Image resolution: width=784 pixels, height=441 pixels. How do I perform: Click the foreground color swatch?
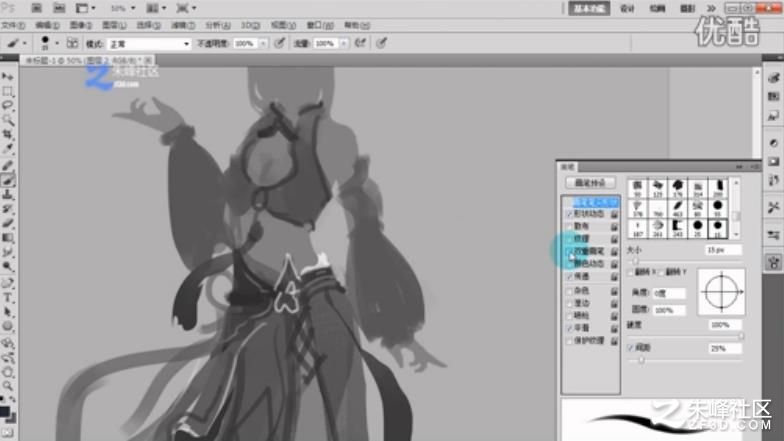[x=4, y=411]
